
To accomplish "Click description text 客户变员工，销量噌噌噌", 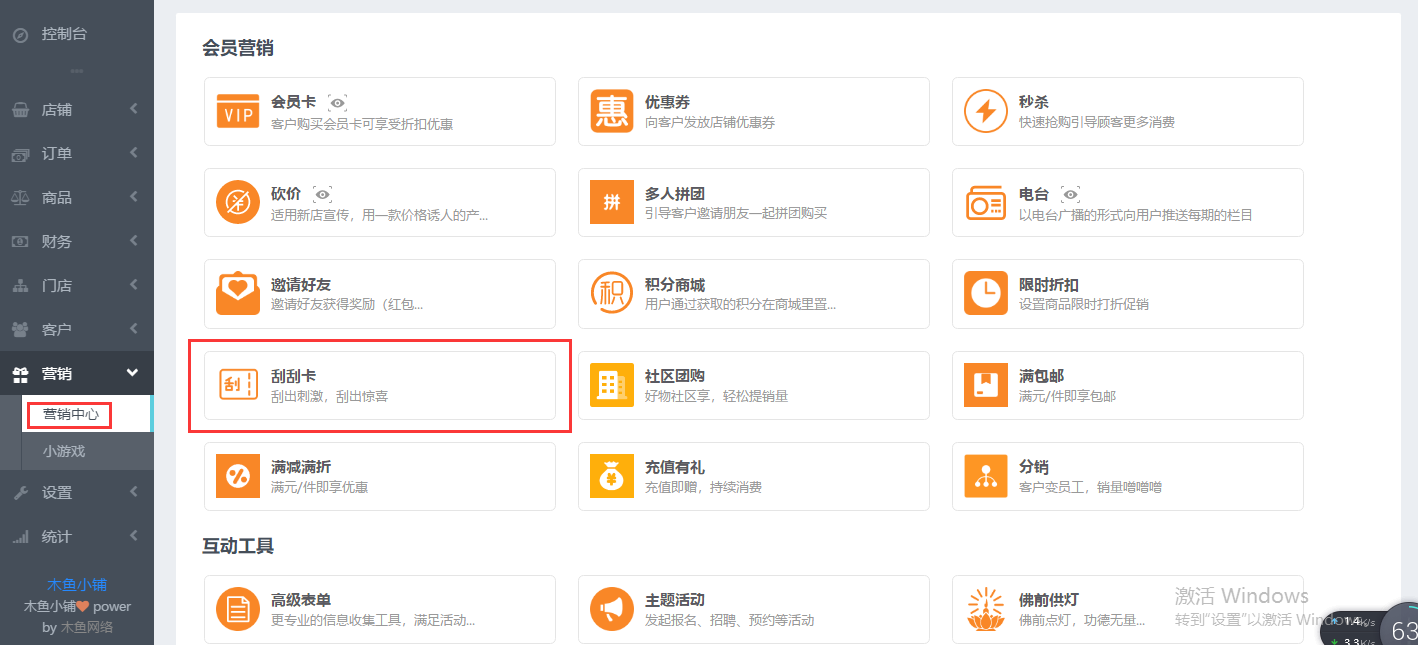I will click(1090, 487).
